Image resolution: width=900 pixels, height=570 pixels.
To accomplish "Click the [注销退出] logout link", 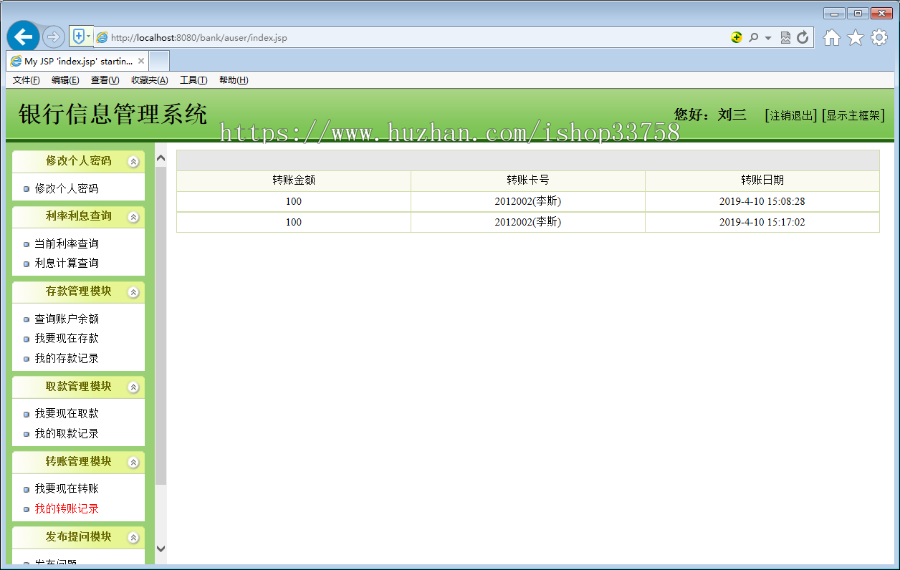I will (790, 115).
